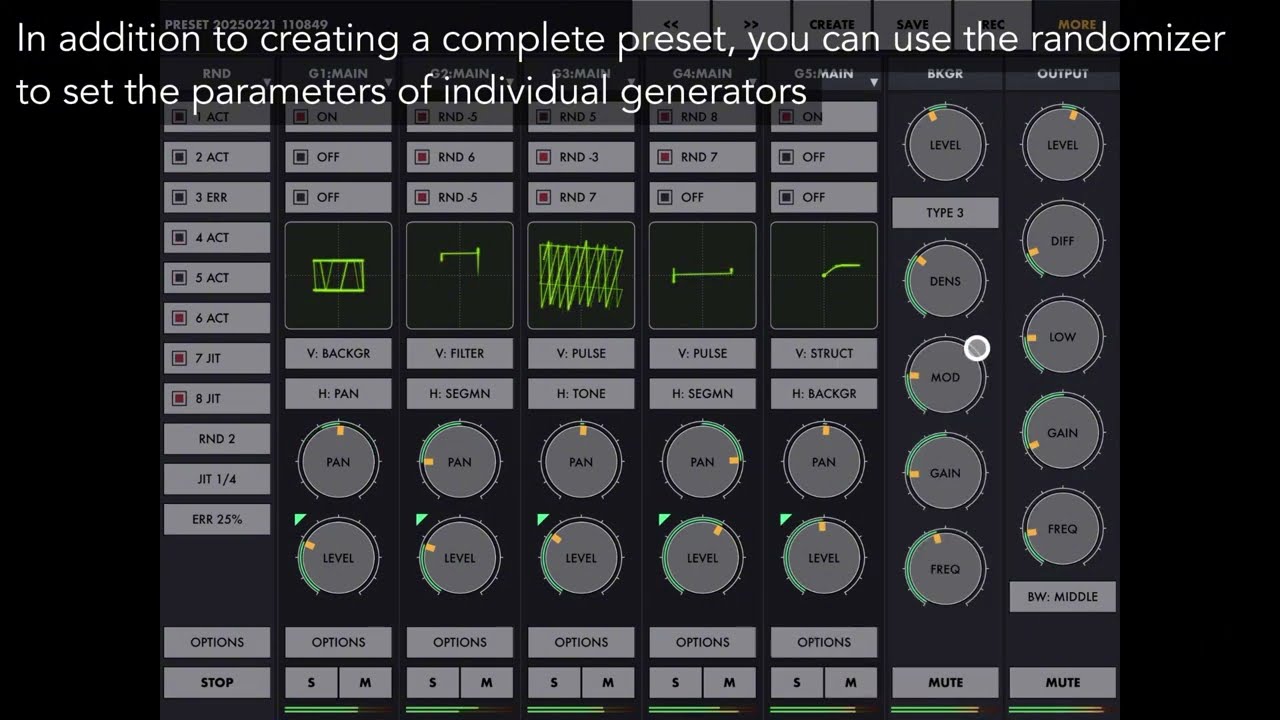
Task: Click the BKGR DENS knob
Action: 945,281
